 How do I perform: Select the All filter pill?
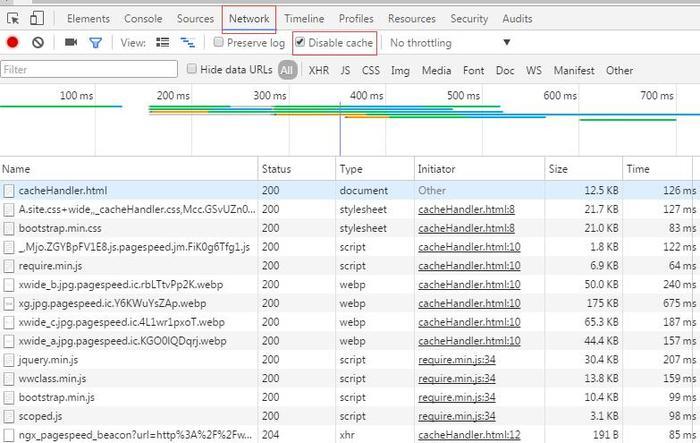pyautogui.click(x=287, y=70)
